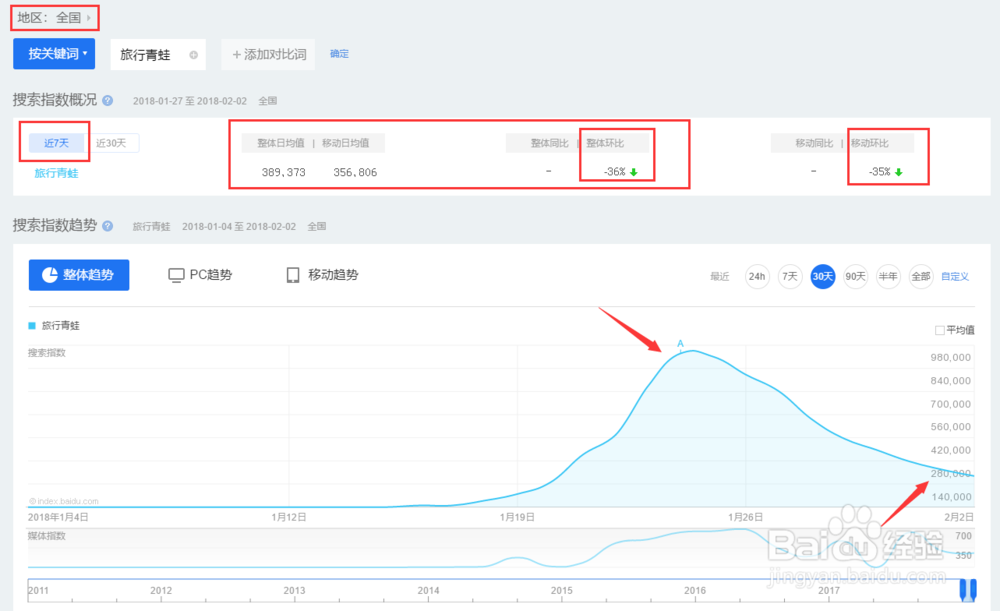Open help icon next to 搜索指数概况
The height and width of the screenshot is (611, 1000).
pos(108,100)
